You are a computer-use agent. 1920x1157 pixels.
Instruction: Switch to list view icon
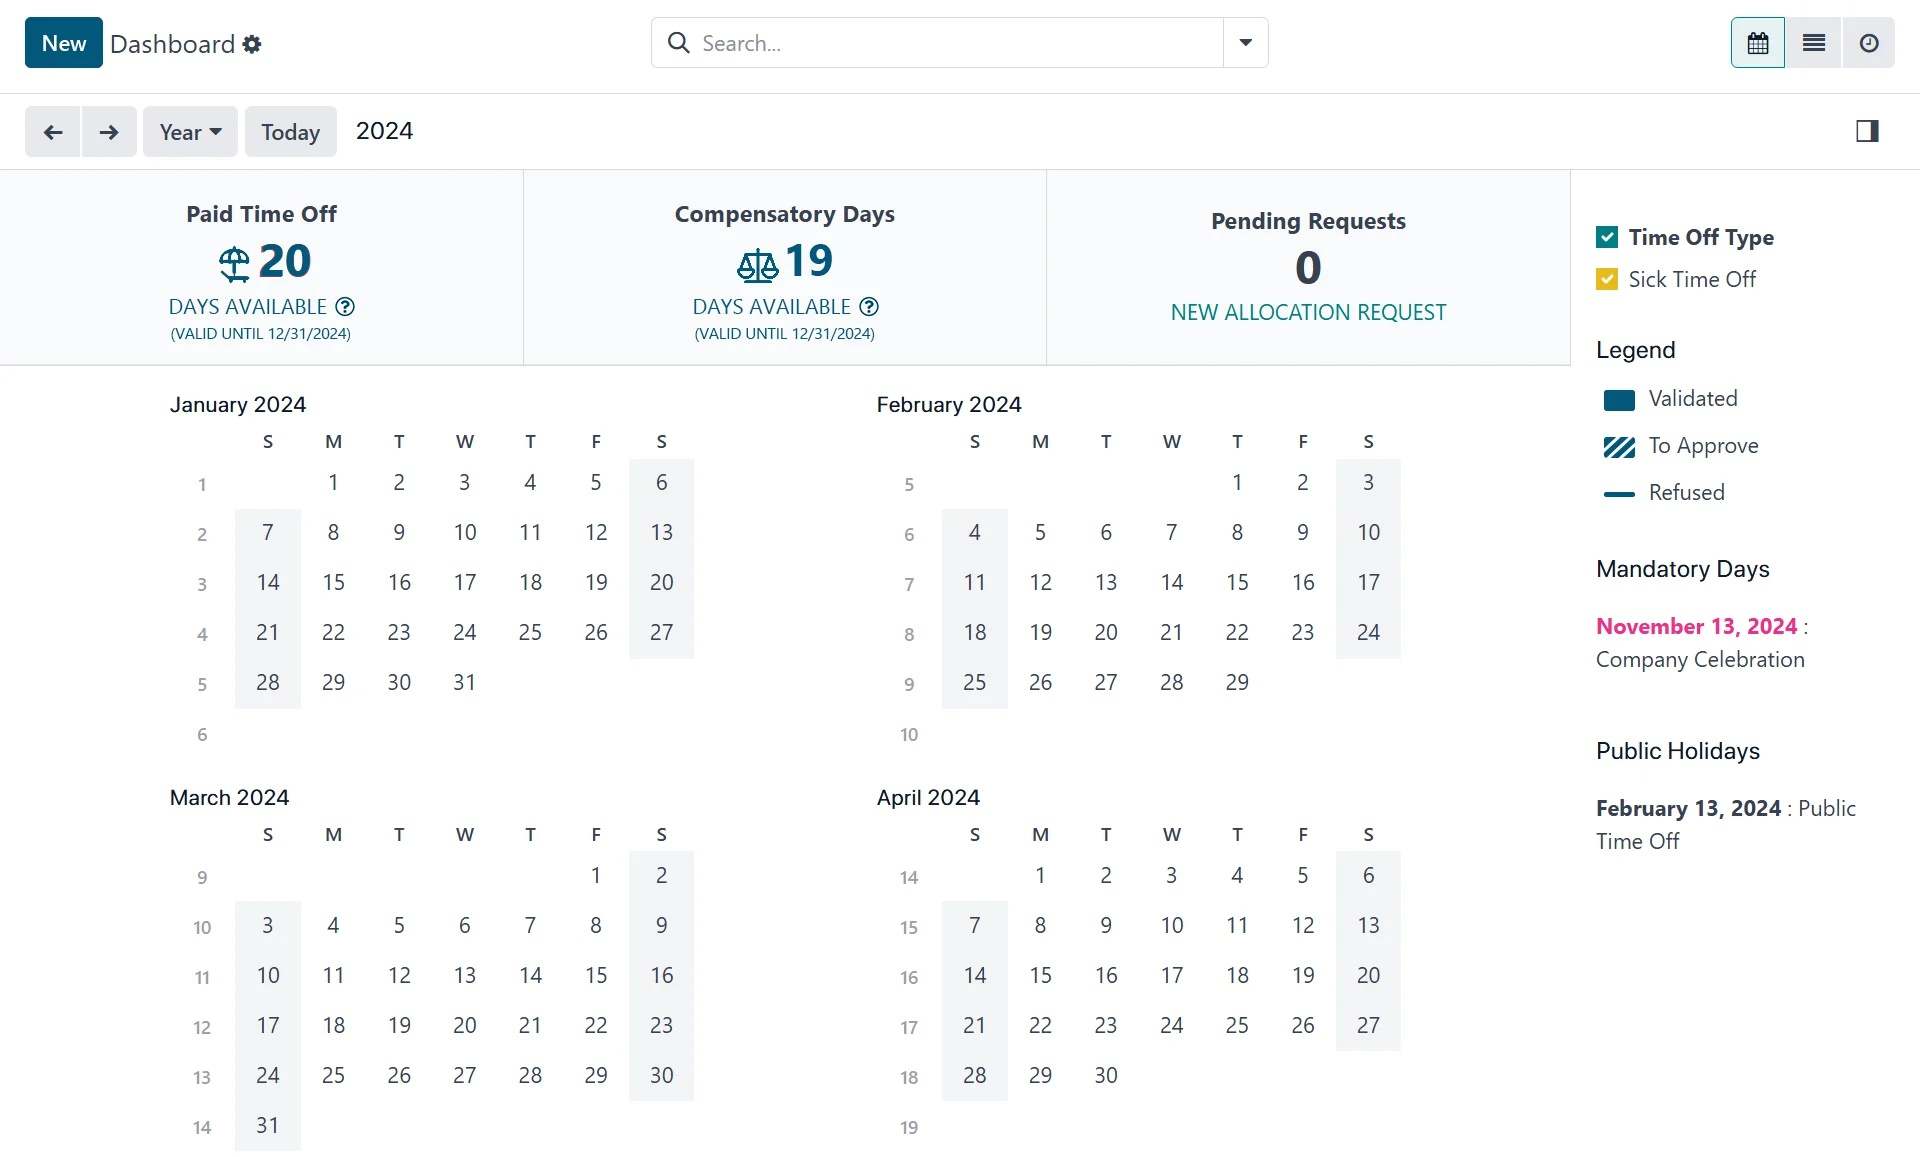(1813, 43)
